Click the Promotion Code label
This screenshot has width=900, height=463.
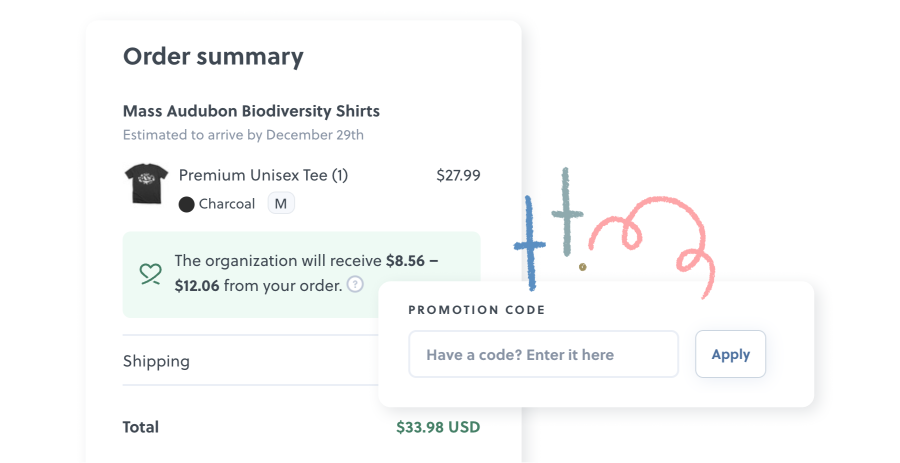477,310
